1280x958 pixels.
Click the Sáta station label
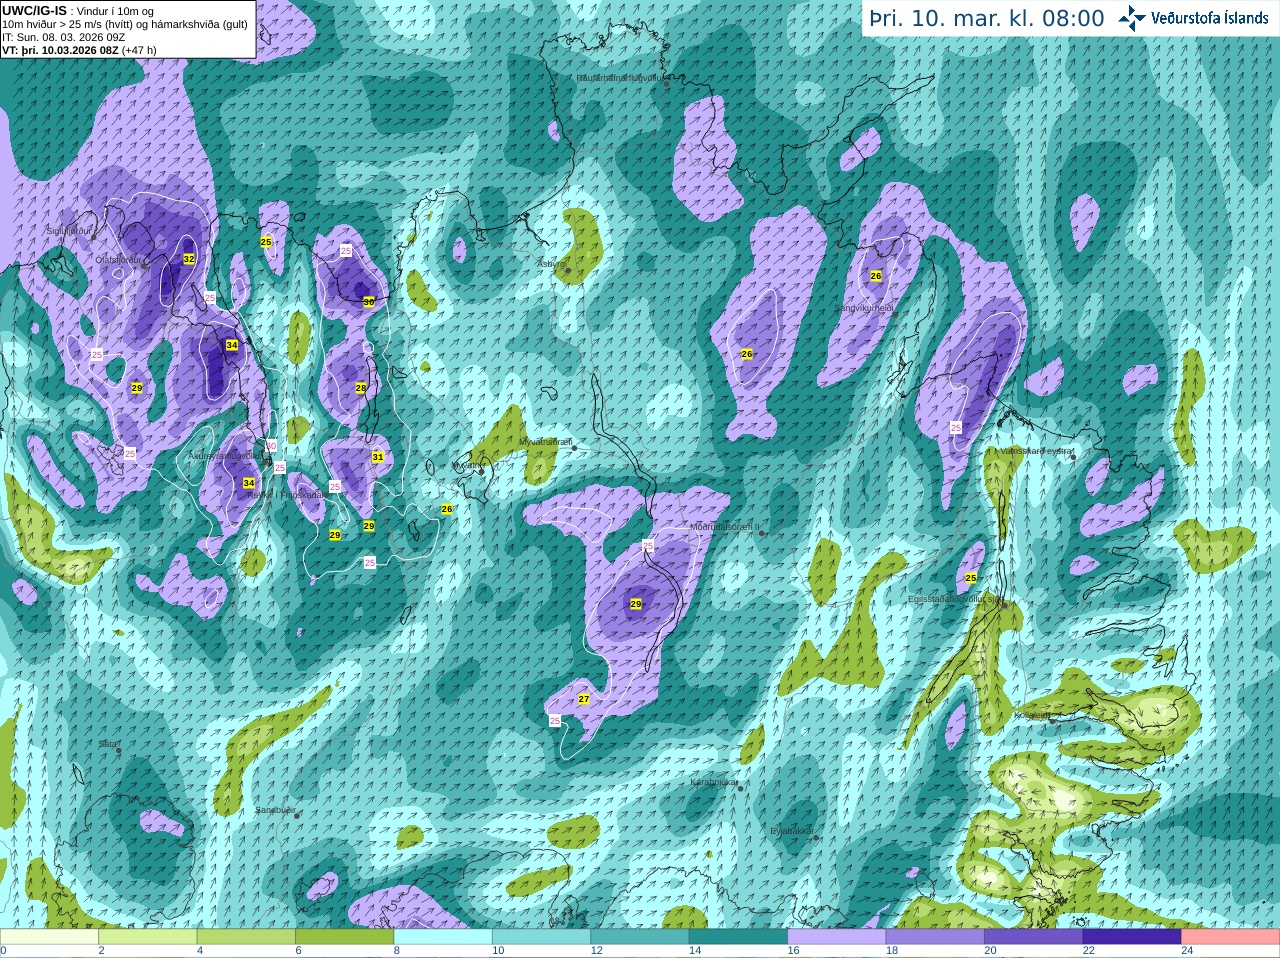tap(108, 744)
